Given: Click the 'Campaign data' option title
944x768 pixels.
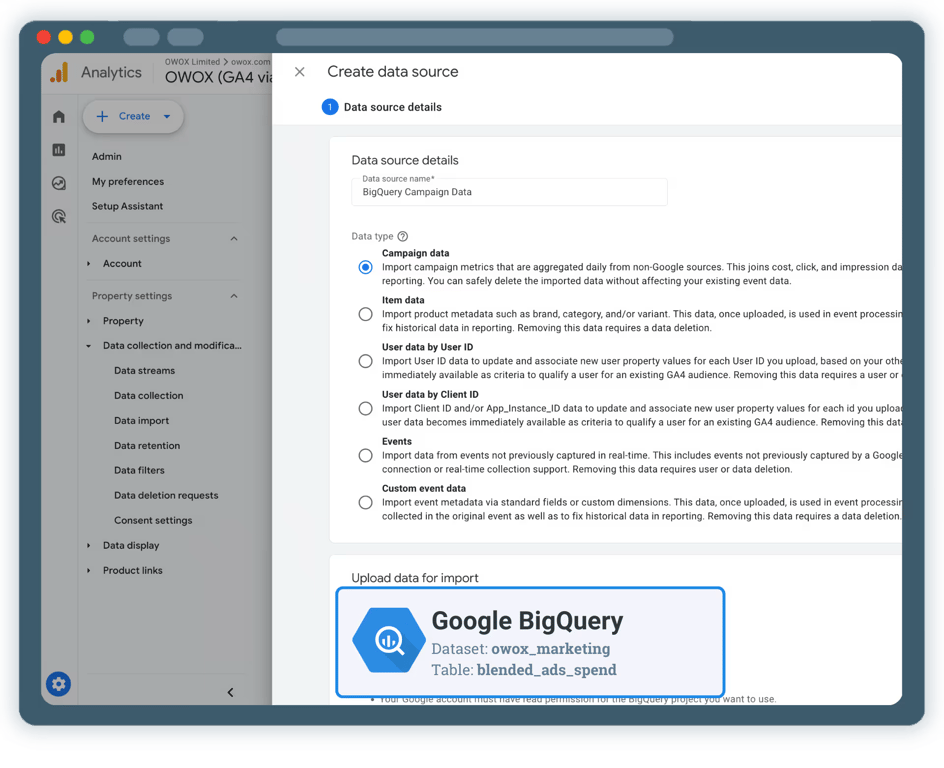Looking at the screenshot, I should click(x=415, y=253).
